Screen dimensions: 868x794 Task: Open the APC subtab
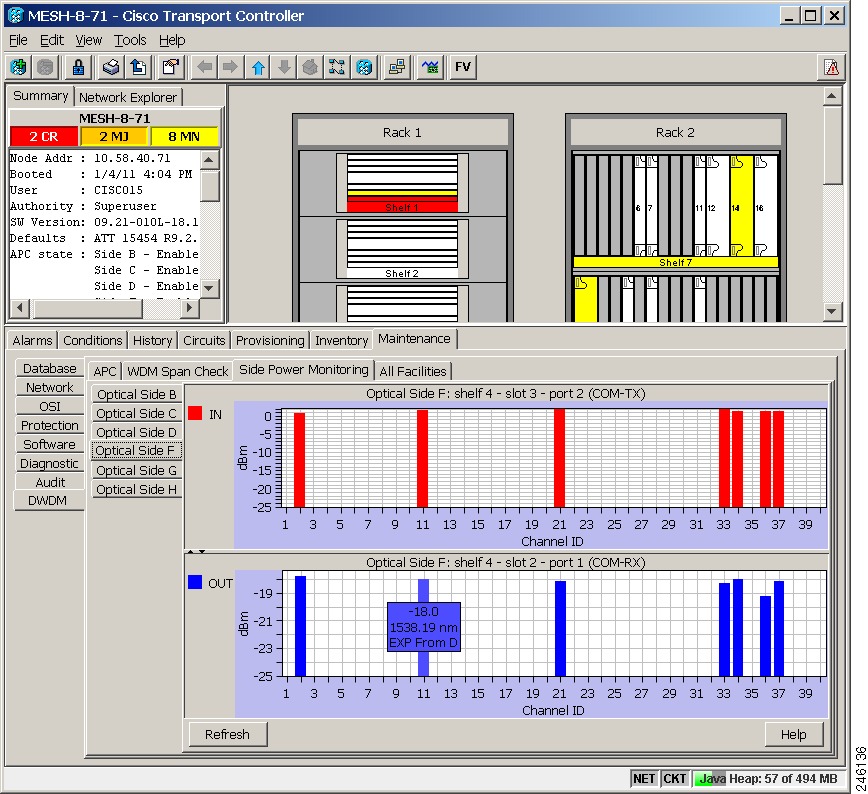click(105, 372)
